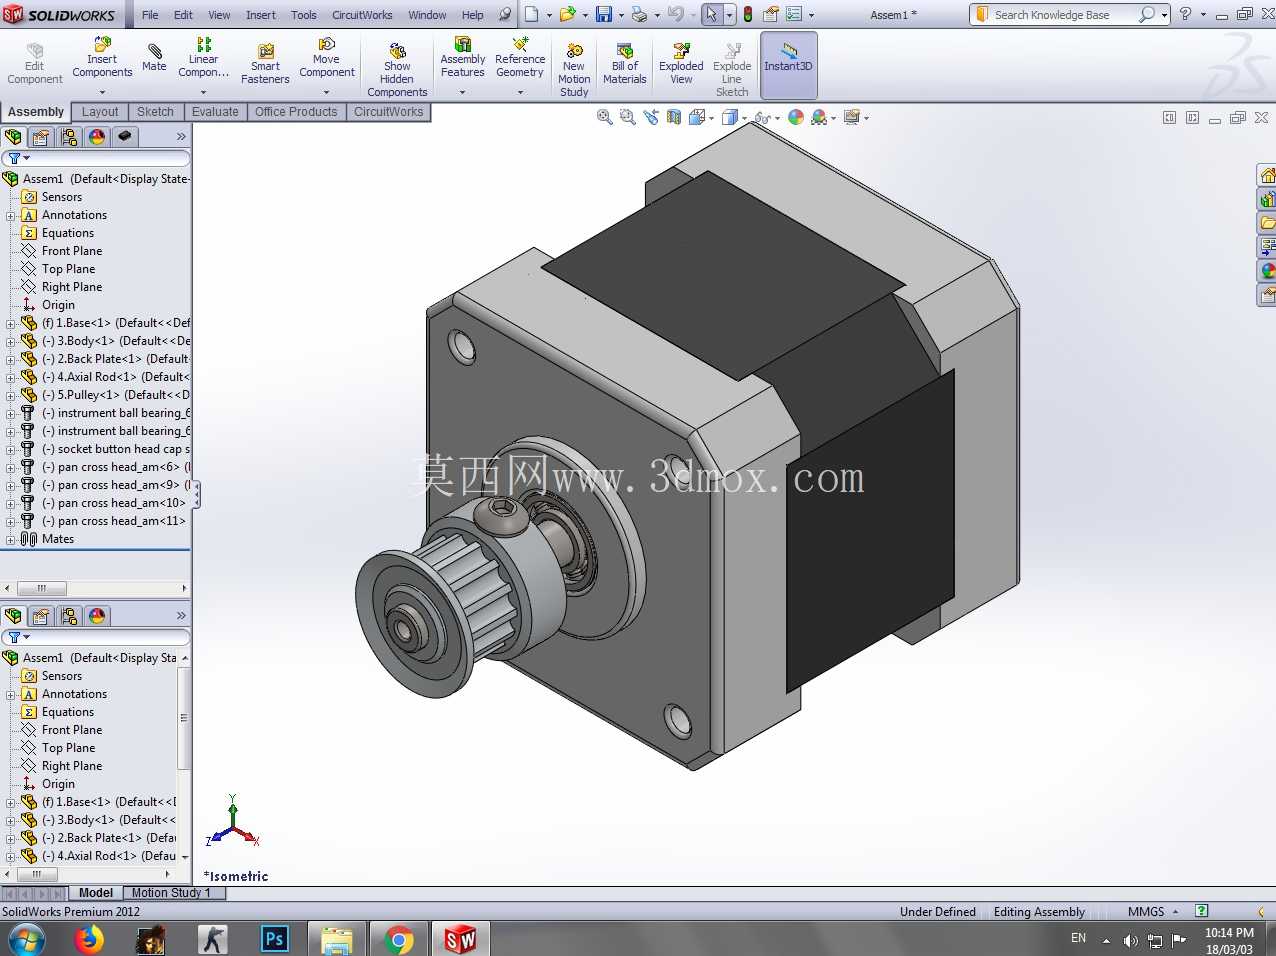Image resolution: width=1276 pixels, height=956 pixels.
Task: Click Firefox icon in taskbar
Action: (x=89, y=939)
